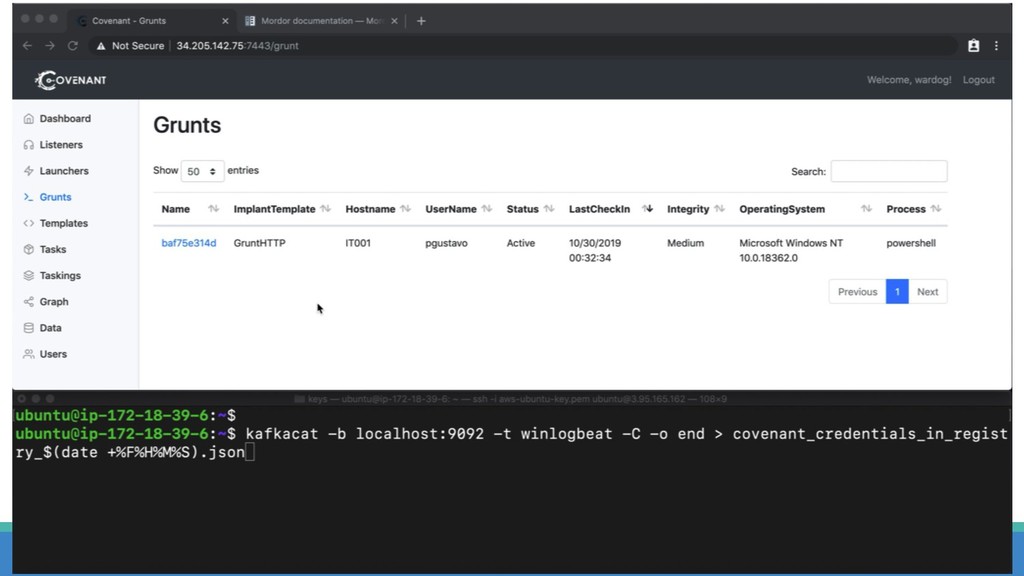The width and height of the screenshot is (1024, 576).
Task: Open the Dashboard sidebar item
Action: (65, 119)
